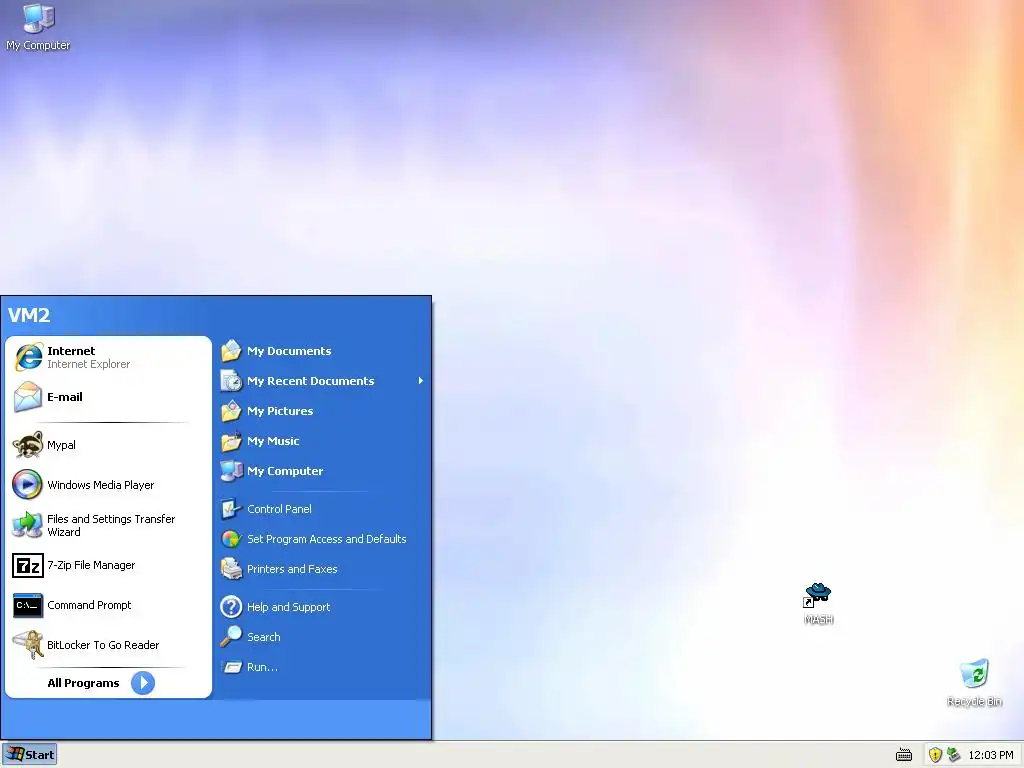
Task: Expand All Programs with the green arrow
Action: 143,683
